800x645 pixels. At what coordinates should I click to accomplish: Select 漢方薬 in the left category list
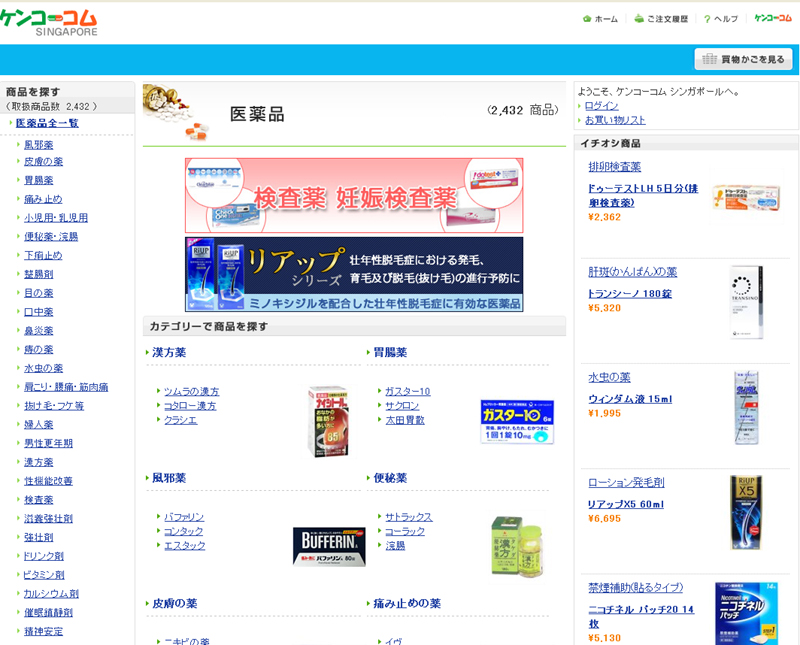[38, 462]
